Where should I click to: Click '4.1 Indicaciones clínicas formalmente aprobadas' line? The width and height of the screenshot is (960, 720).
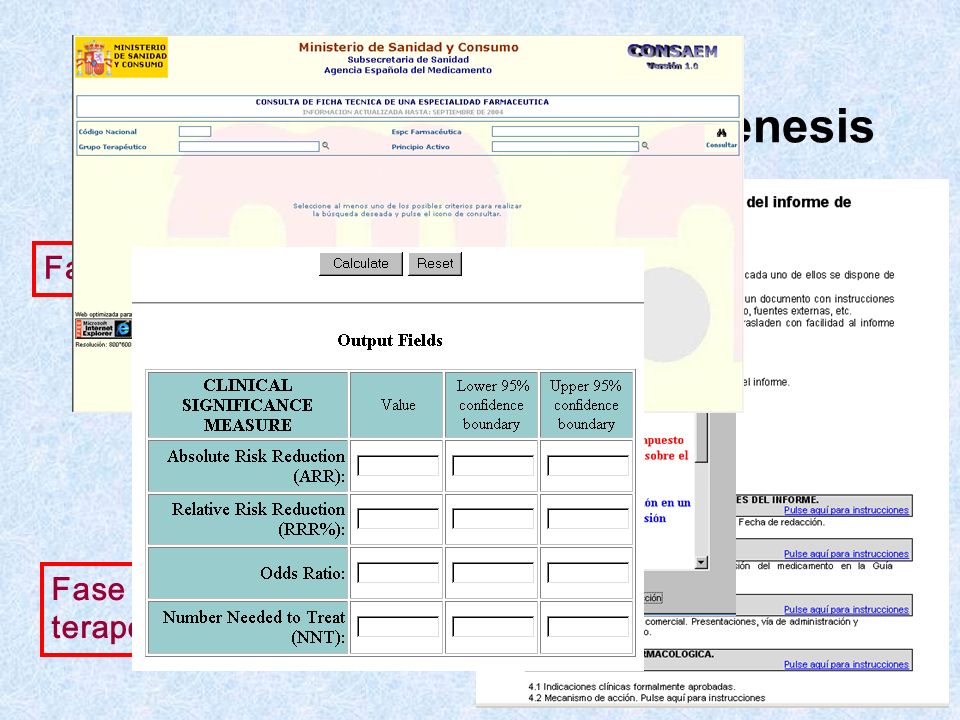click(x=631, y=687)
